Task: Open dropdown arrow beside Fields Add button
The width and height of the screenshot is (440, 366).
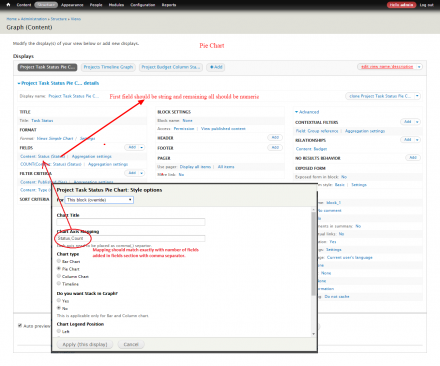Action: (x=142, y=147)
